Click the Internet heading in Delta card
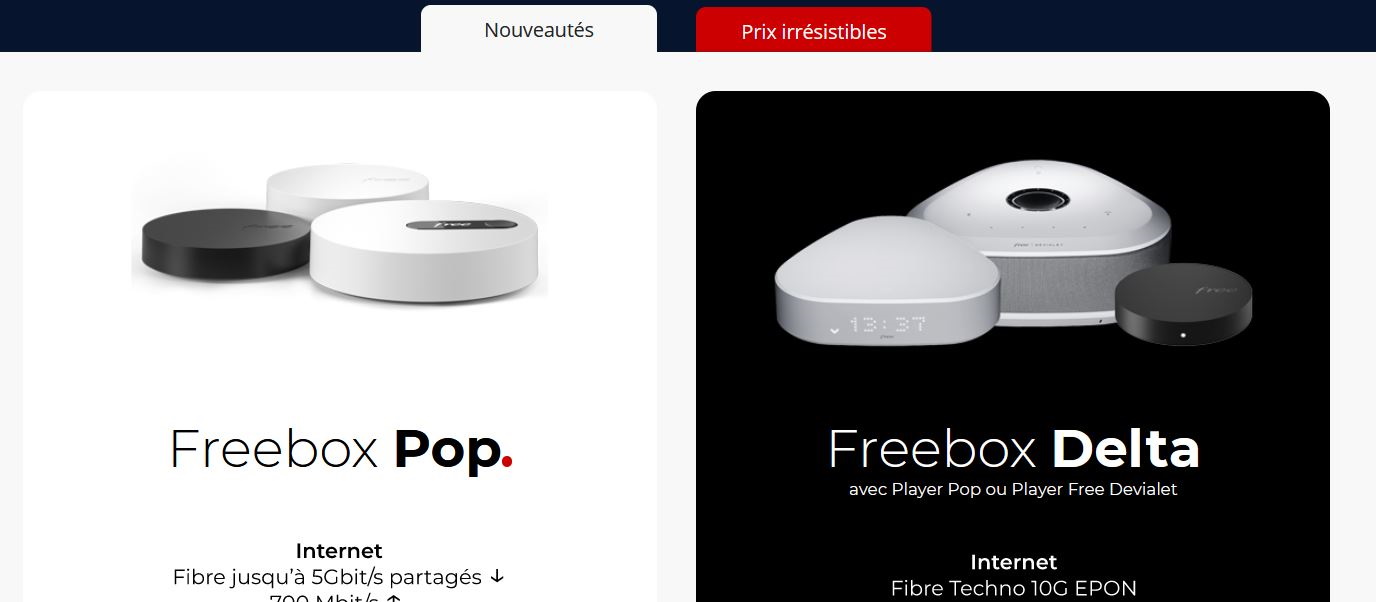Image resolution: width=1376 pixels, height=602 pixels. (x=1013, y=562)
